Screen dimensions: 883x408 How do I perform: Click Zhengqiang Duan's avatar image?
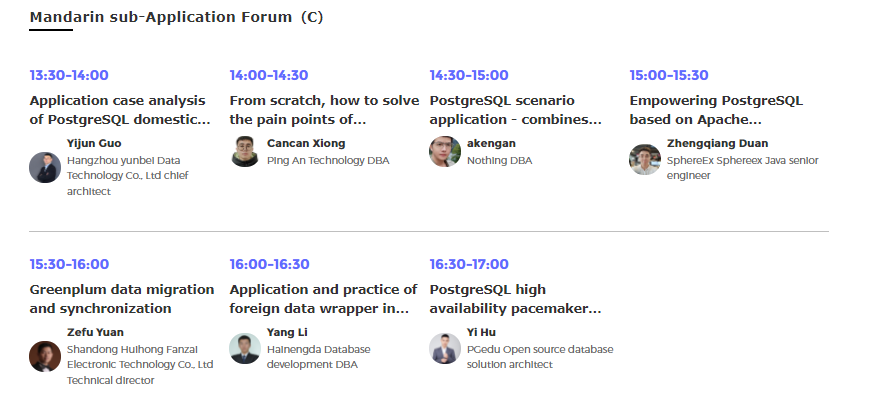(x=645, y=160)
